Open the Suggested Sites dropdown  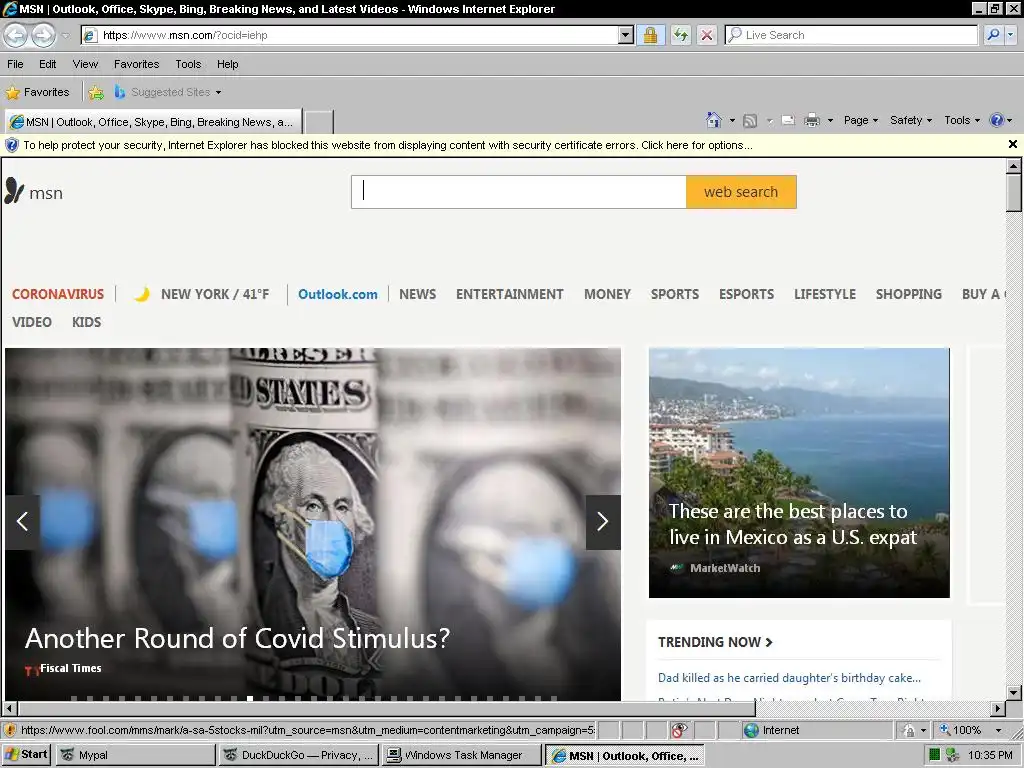click(x=168, y=92)
